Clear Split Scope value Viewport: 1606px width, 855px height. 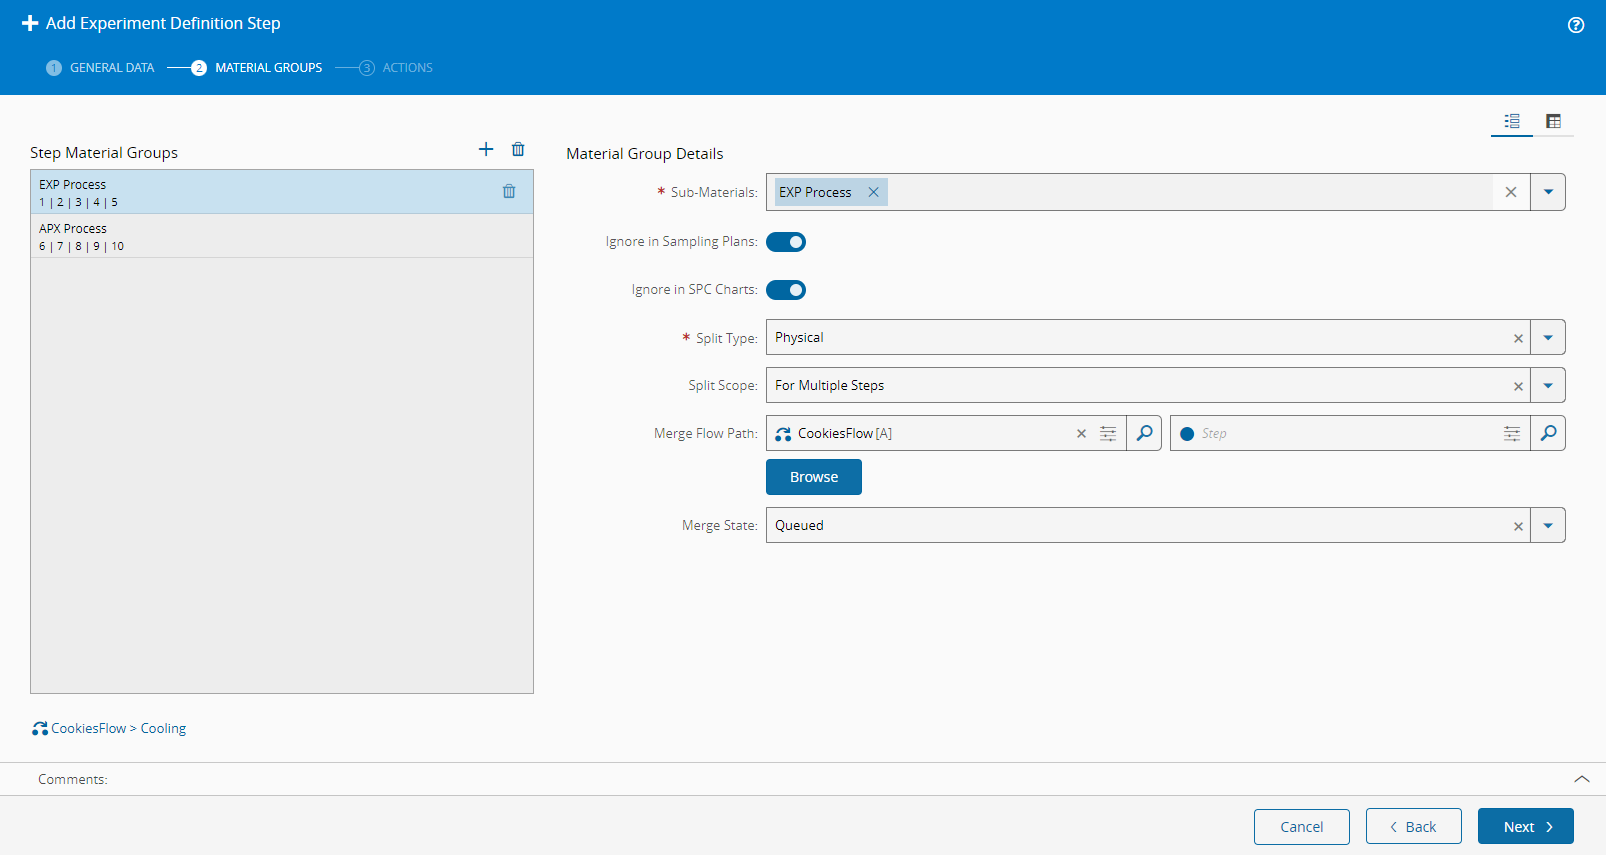point(1518,386)
